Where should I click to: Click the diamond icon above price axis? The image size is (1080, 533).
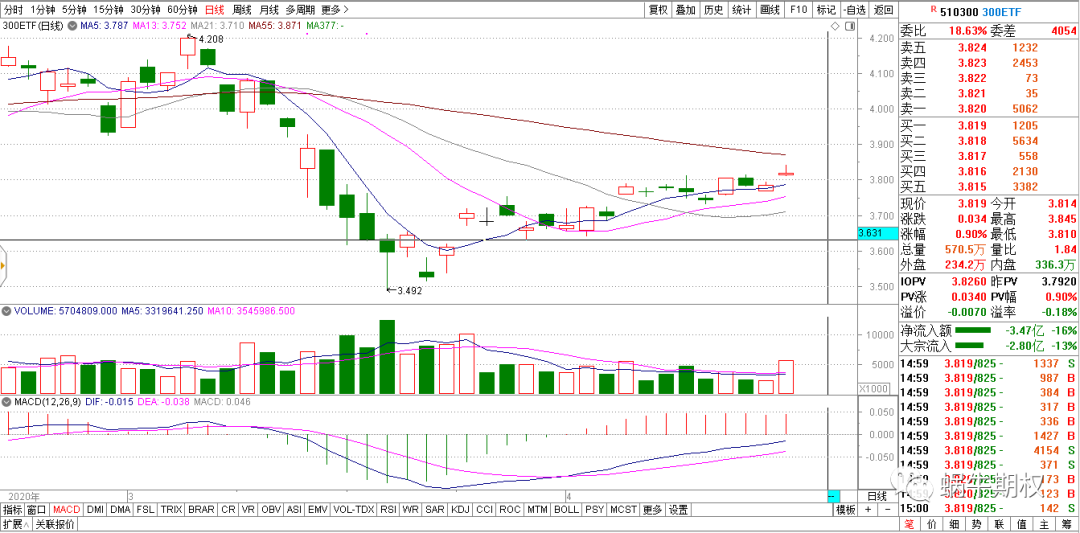point(835,25)
